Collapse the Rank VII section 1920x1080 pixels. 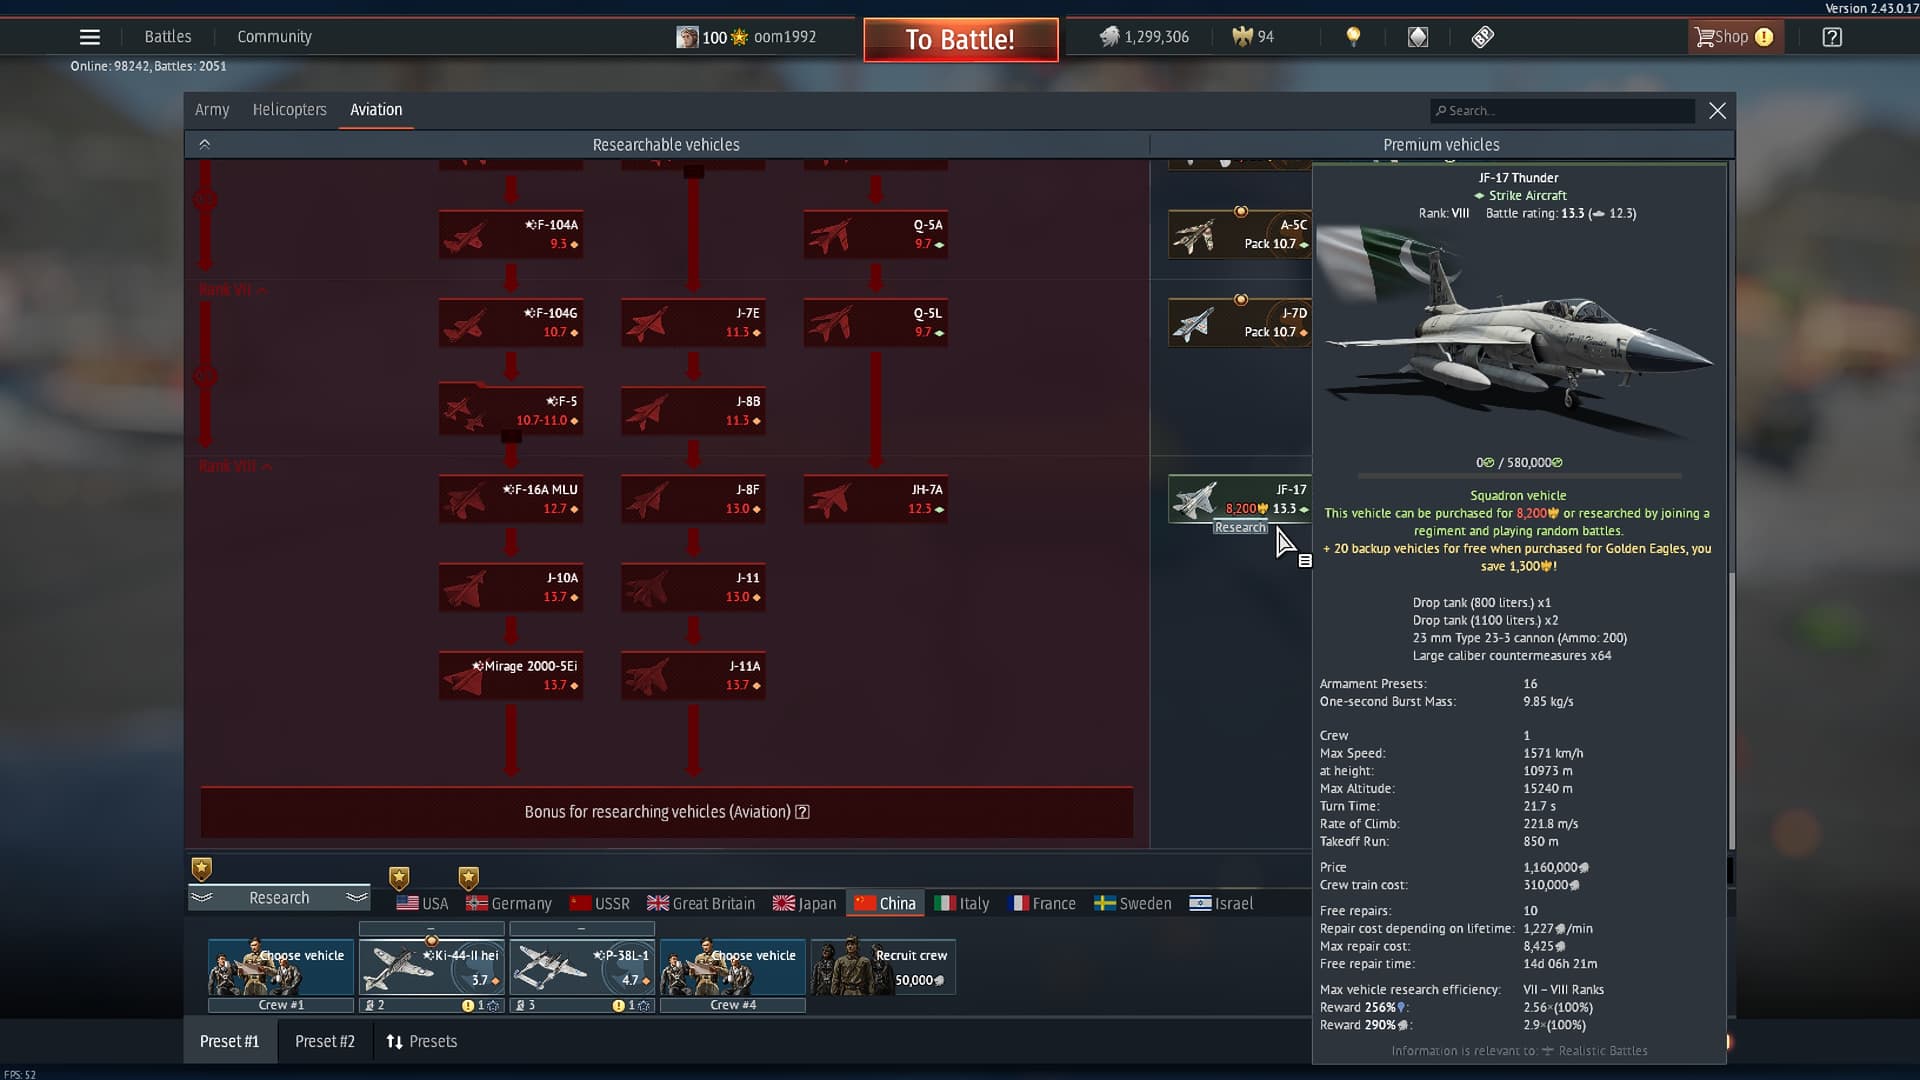tap(230, 289)
